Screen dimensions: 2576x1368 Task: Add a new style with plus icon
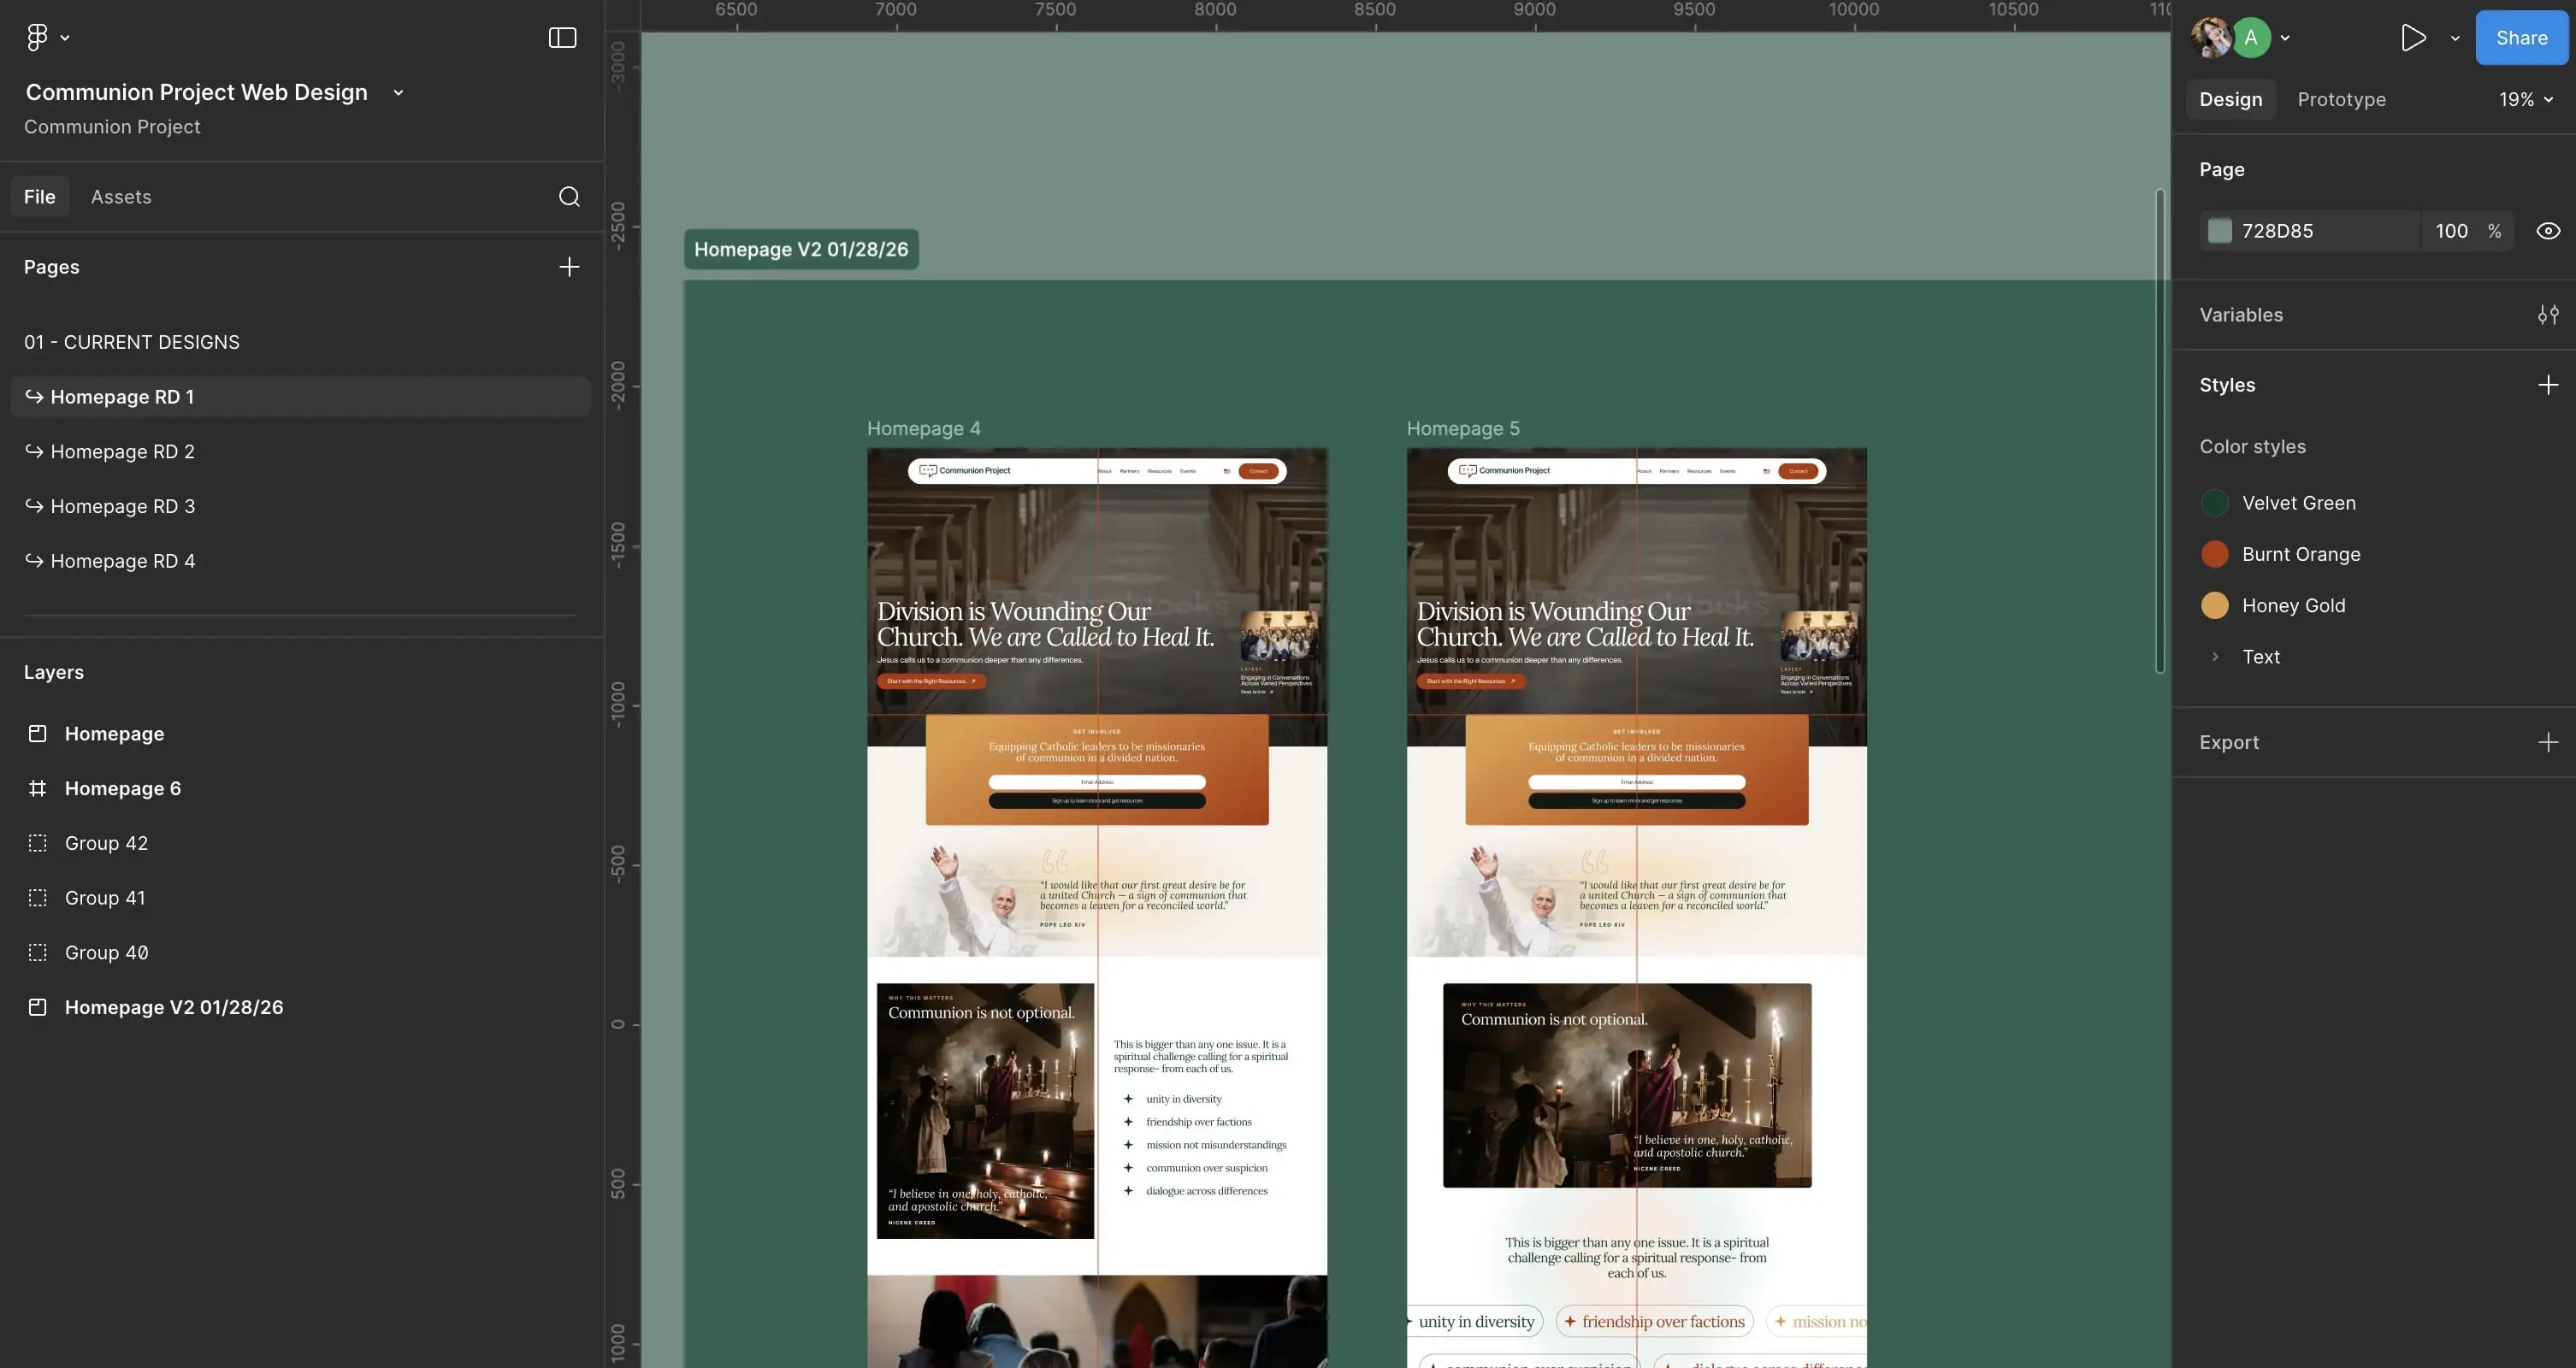(x=2547, y=385)
